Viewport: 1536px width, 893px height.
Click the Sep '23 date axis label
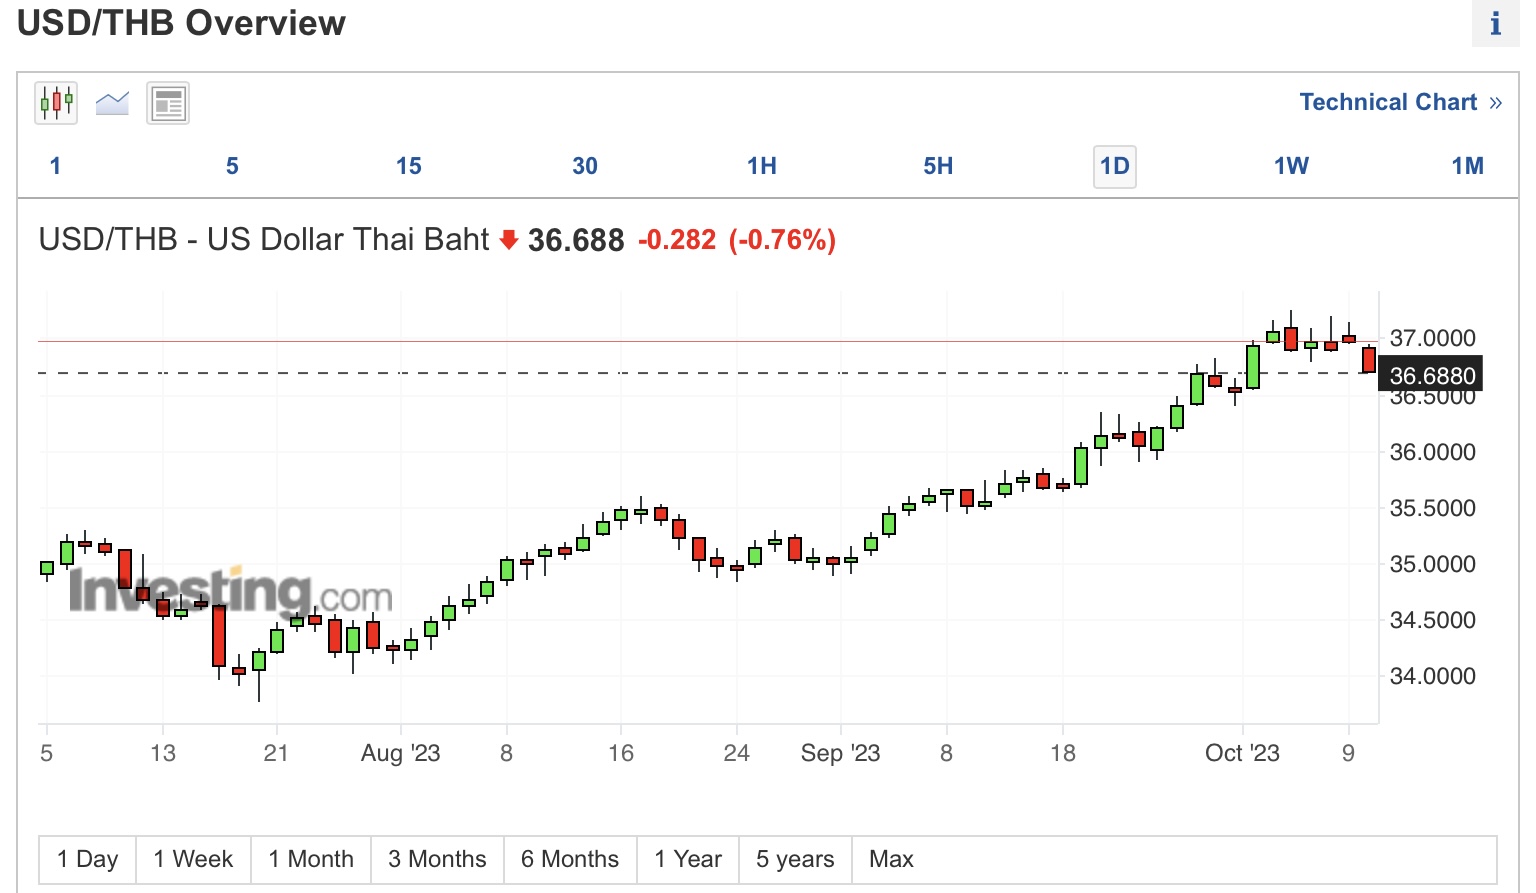point(840,753)
